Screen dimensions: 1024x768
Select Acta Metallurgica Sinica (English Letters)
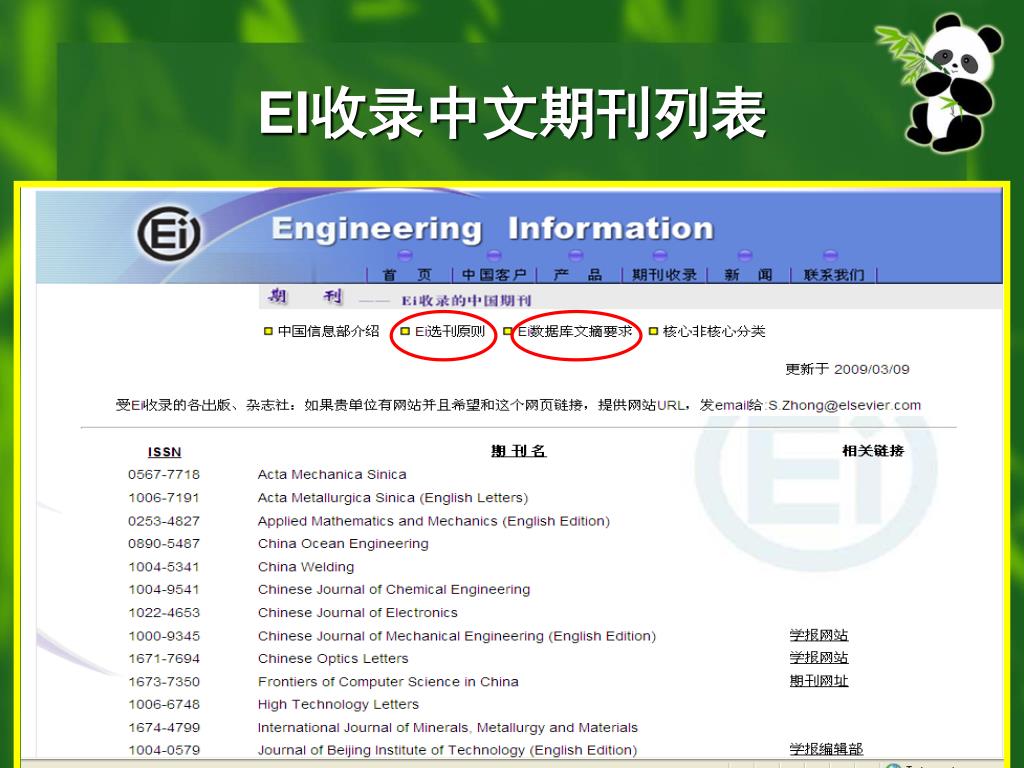tap(392, 498)
